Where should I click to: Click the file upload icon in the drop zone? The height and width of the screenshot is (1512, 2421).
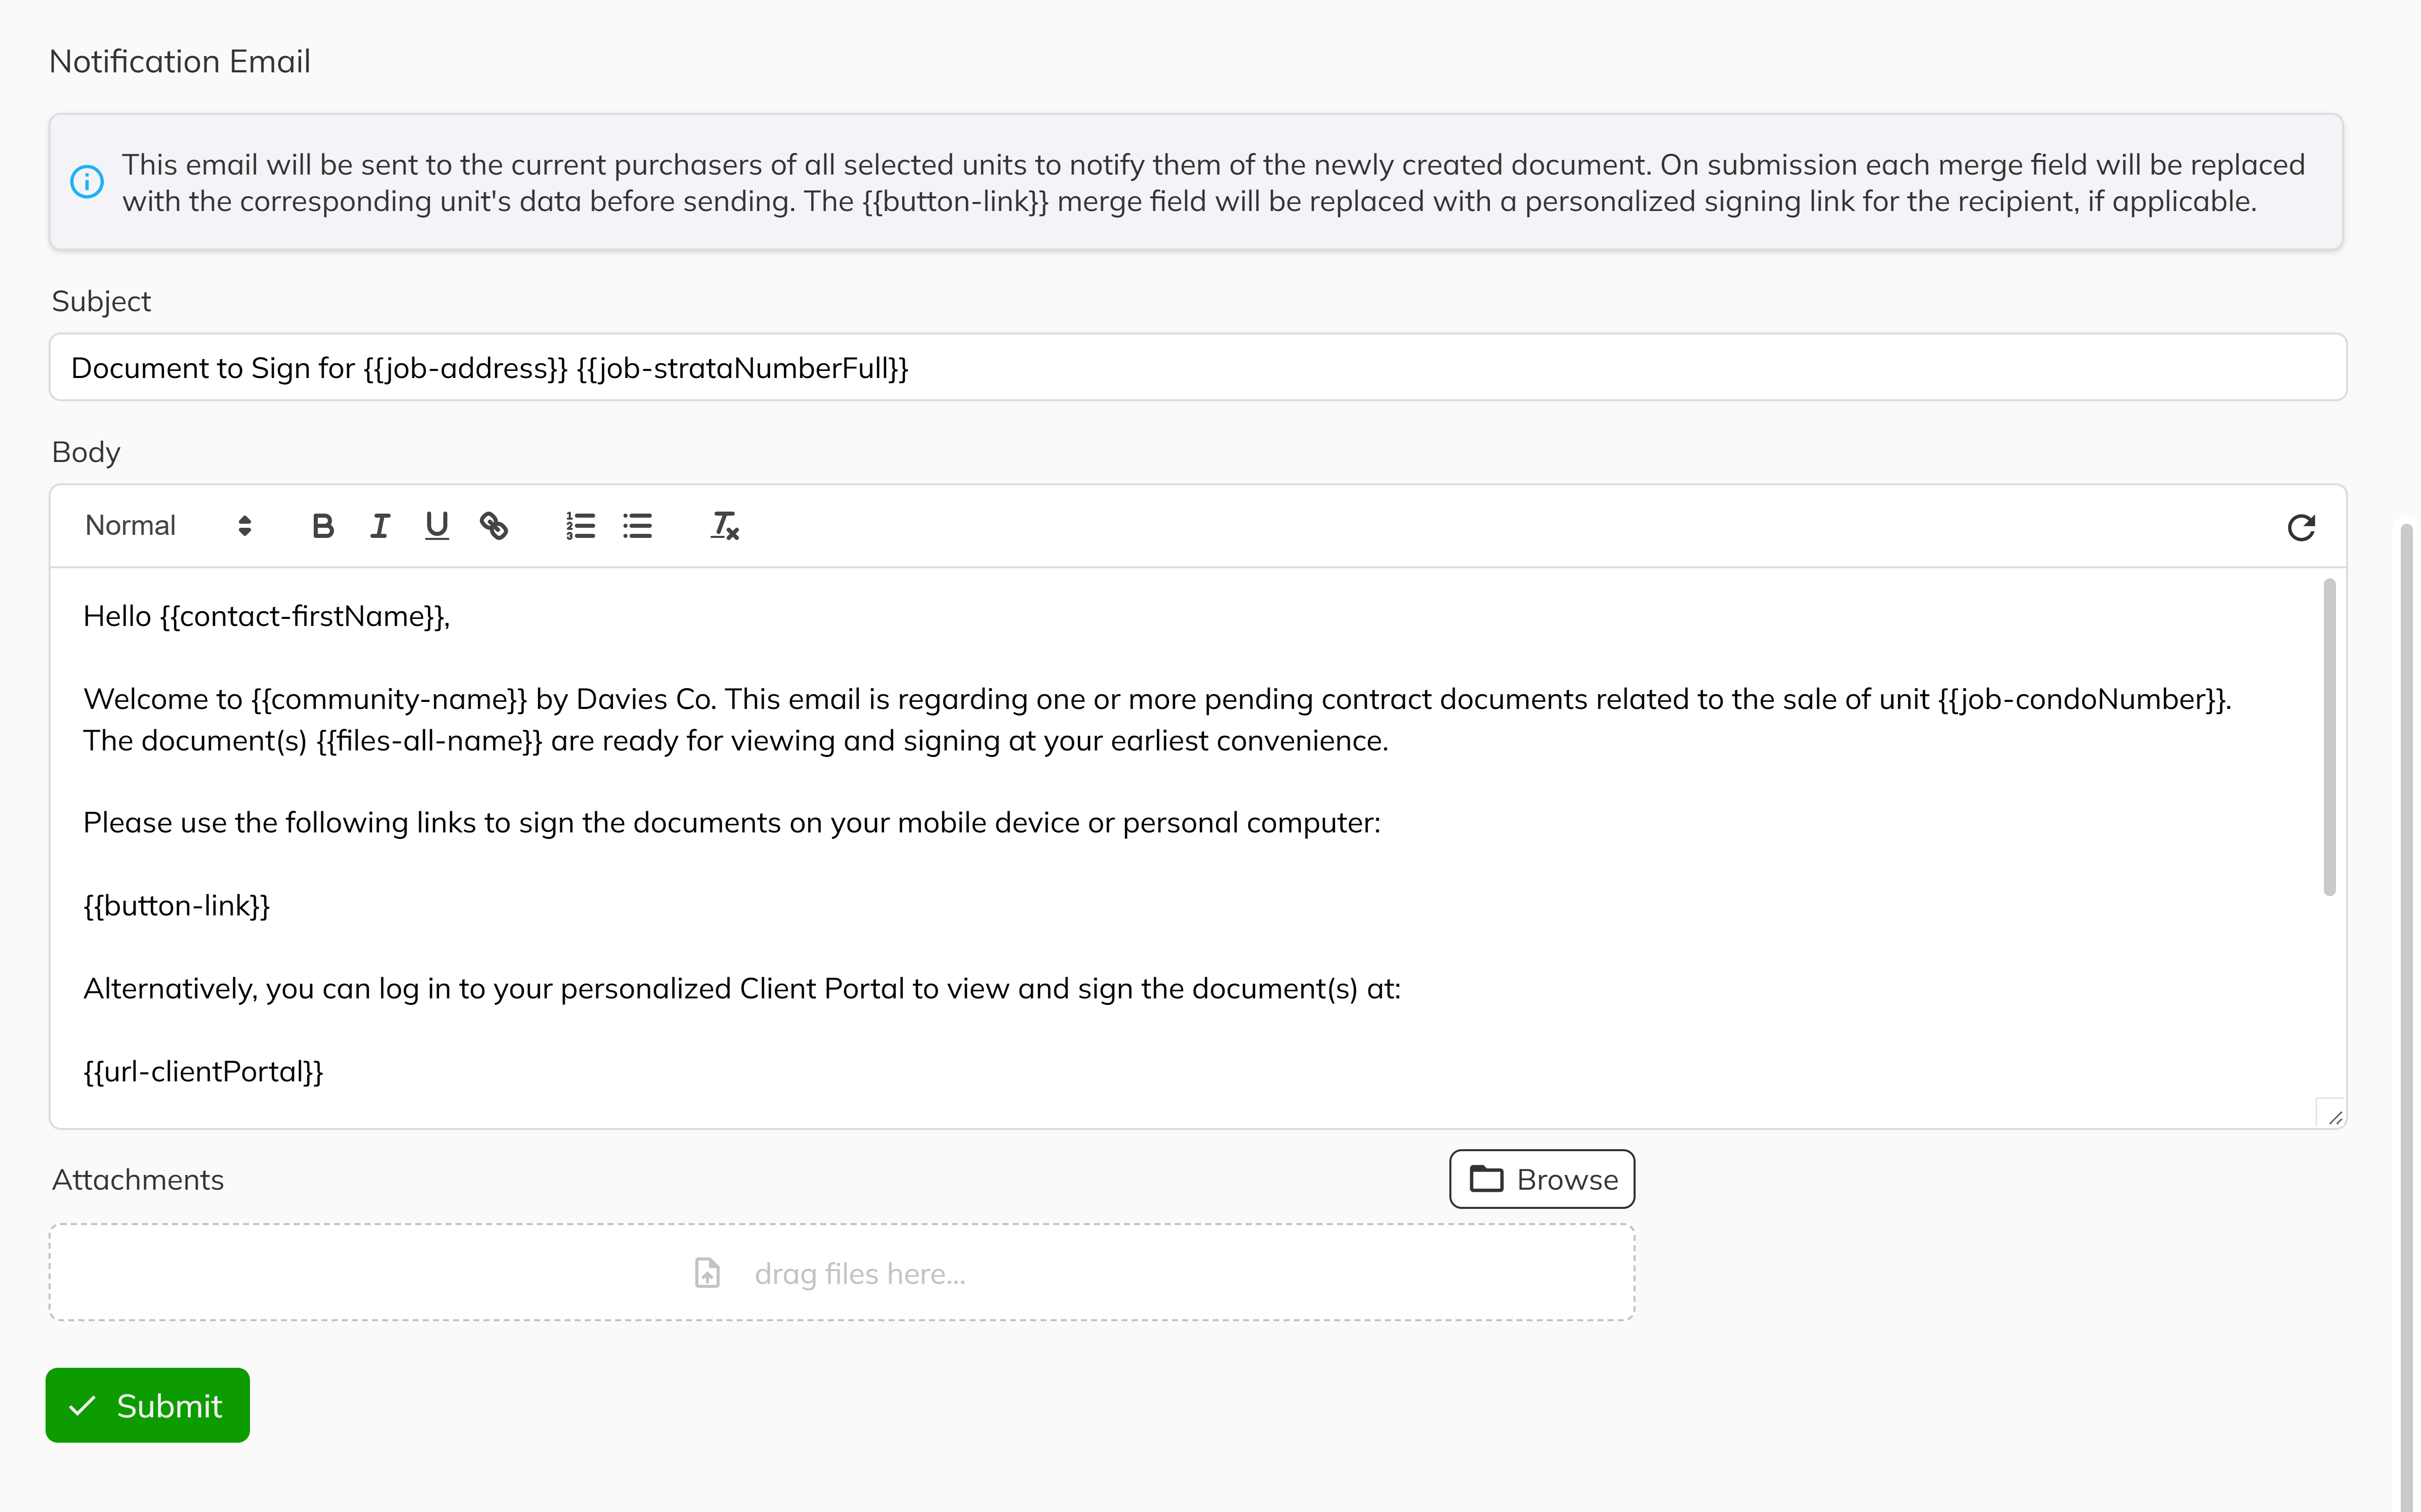point(708,1272)
